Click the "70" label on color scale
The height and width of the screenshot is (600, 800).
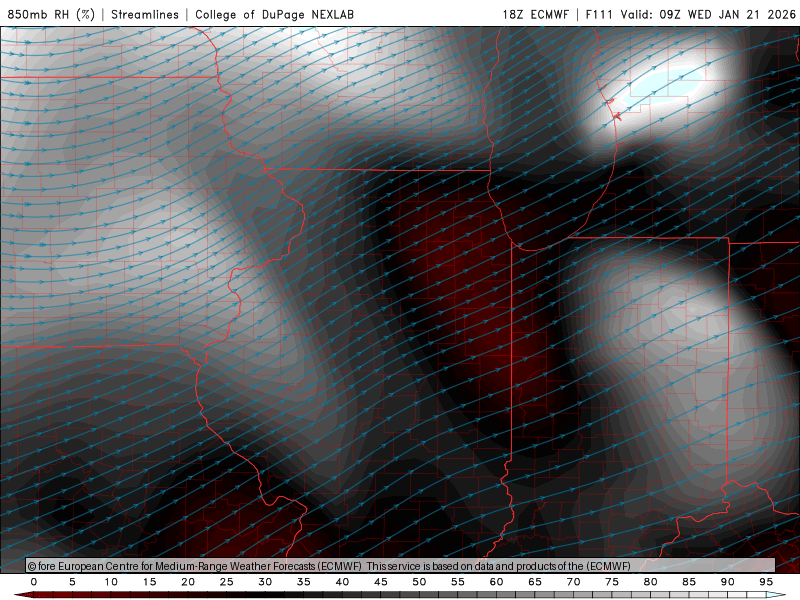[573, 582]
